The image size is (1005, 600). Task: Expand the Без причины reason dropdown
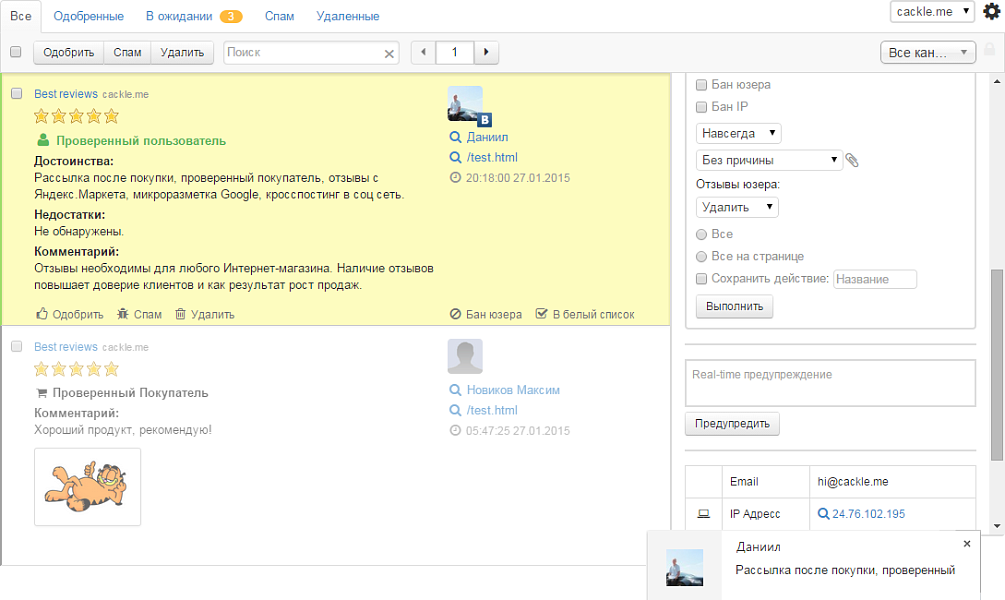(x=769, y=160)
